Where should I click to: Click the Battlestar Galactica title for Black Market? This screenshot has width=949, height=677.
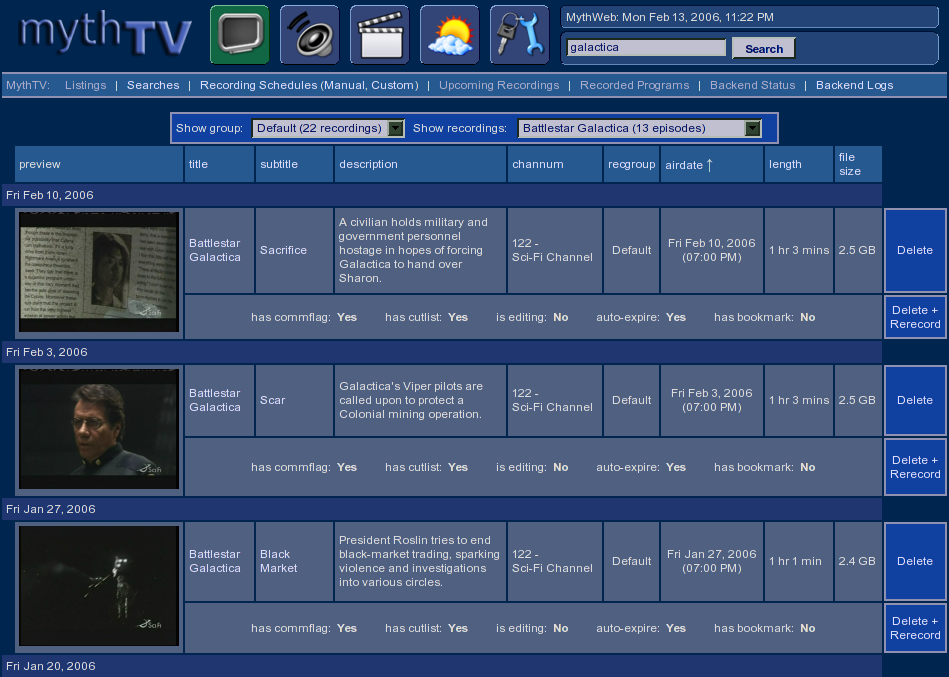coord(215,561)
